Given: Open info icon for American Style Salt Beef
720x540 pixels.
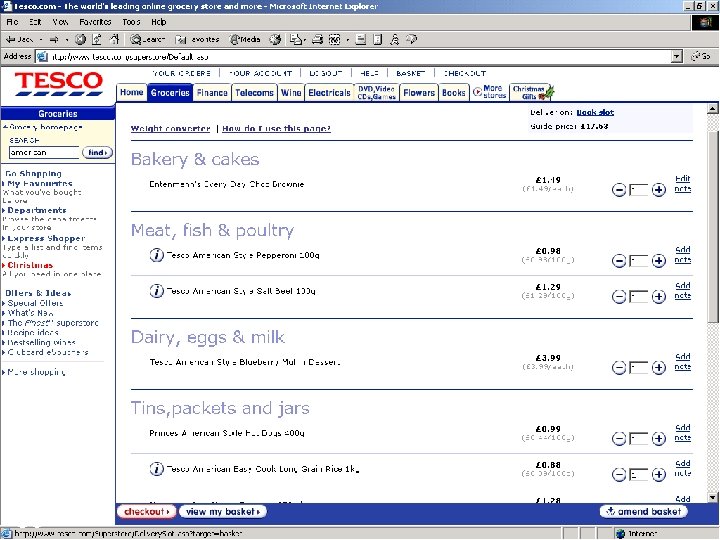Looking at the screenshot, I should [x=157, y=291].
